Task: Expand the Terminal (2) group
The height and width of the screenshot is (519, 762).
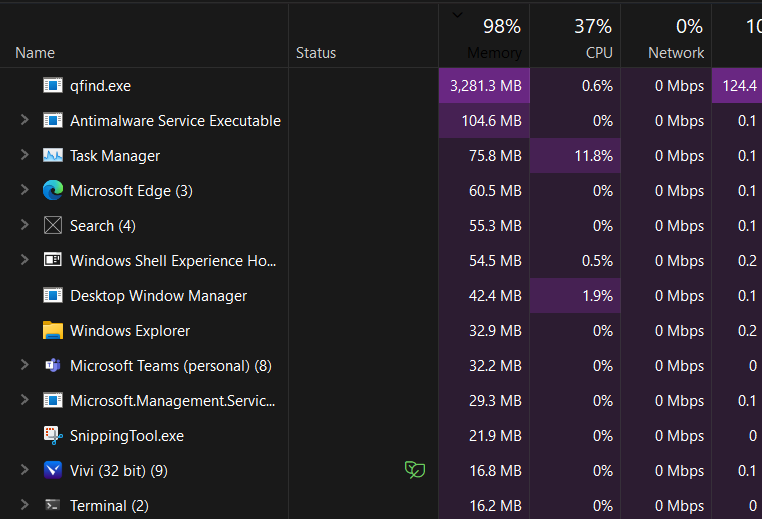Action: coord(24,504)
